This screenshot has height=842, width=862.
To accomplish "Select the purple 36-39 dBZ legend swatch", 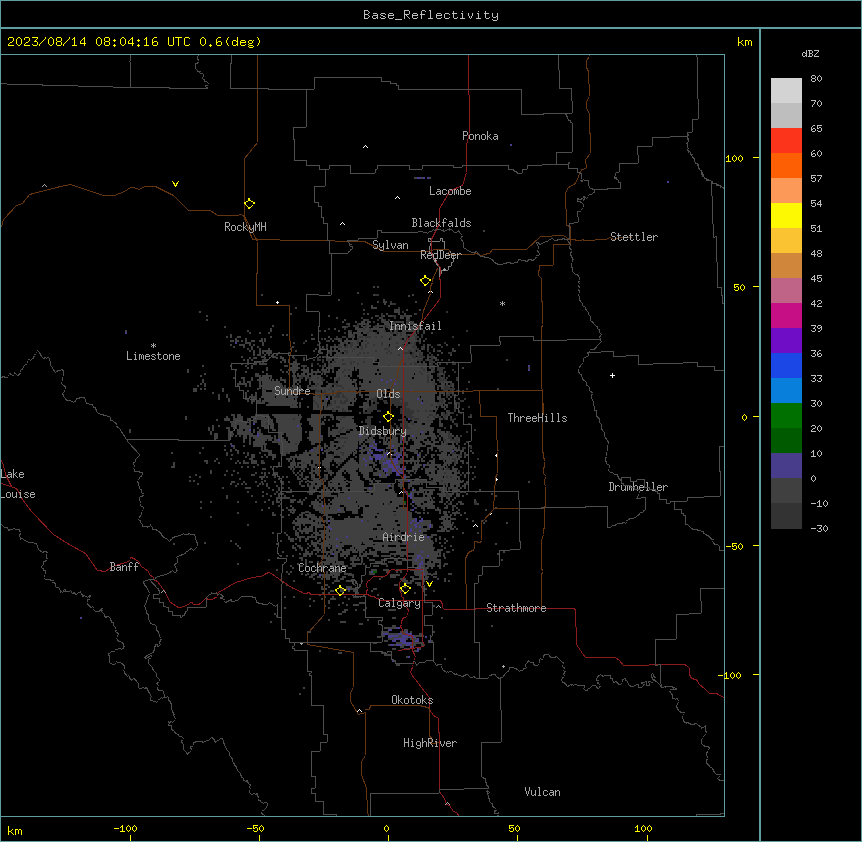I will 786,341.
